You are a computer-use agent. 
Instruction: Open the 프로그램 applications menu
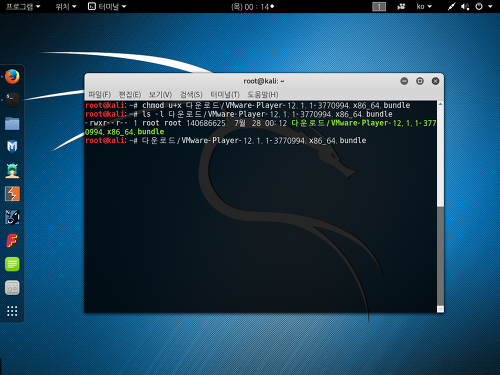(23, 6)
